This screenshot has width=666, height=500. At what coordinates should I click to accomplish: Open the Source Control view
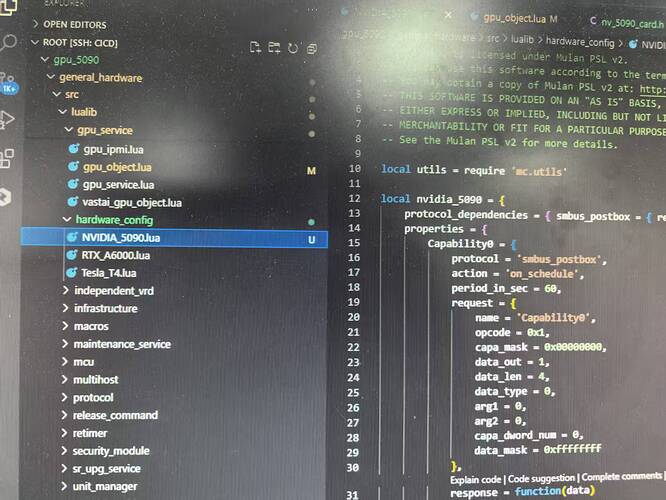9,81
